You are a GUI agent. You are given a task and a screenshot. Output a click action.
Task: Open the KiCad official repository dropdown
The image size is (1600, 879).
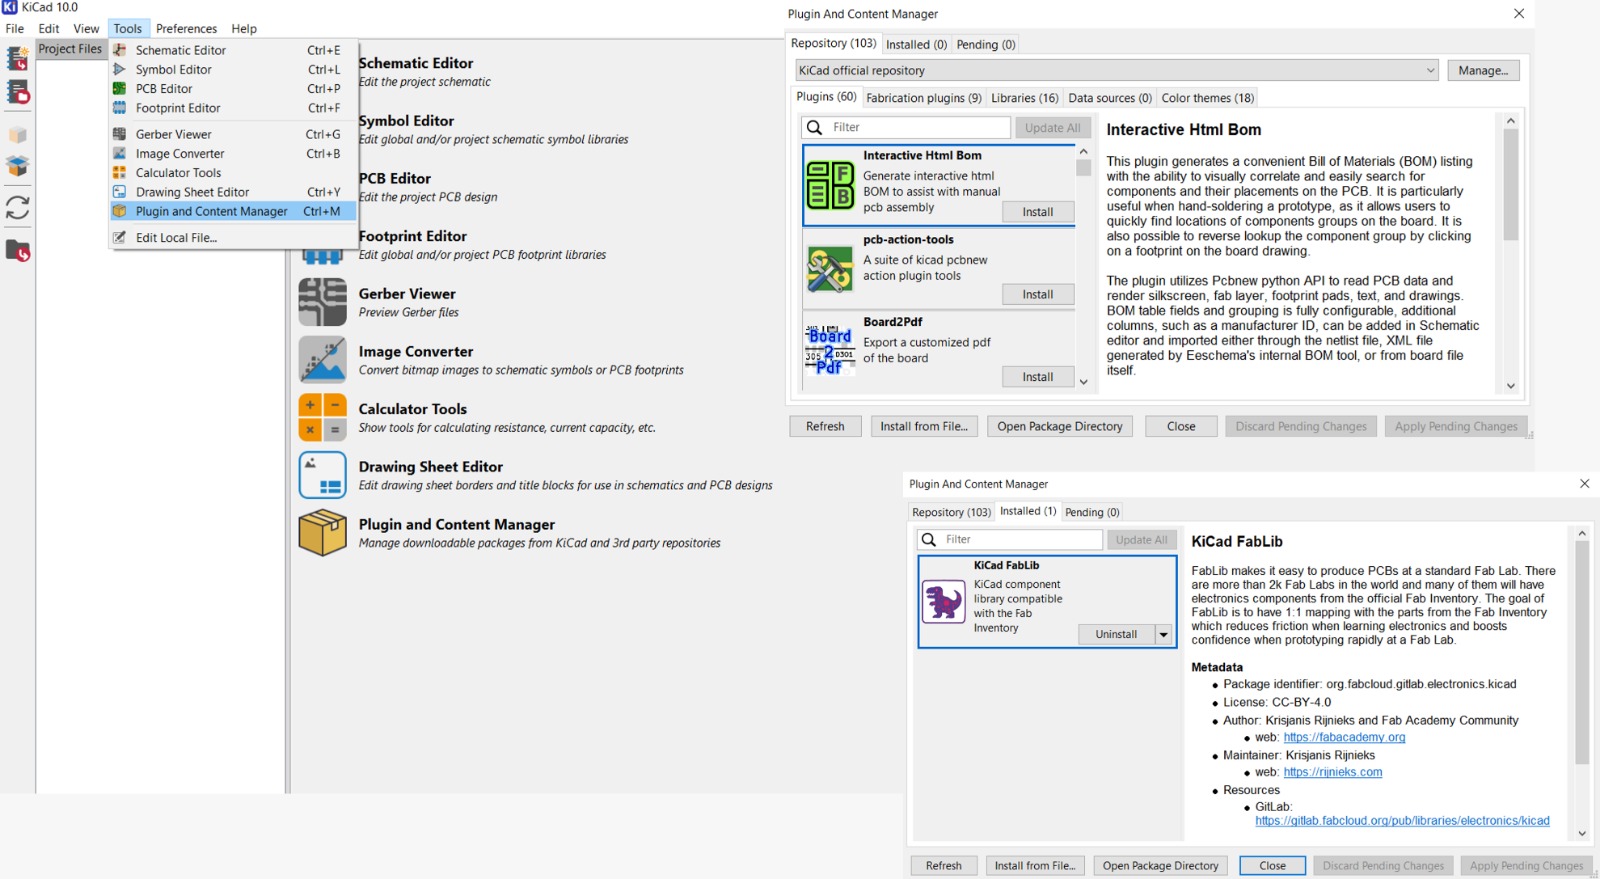tap(1117, 70)
